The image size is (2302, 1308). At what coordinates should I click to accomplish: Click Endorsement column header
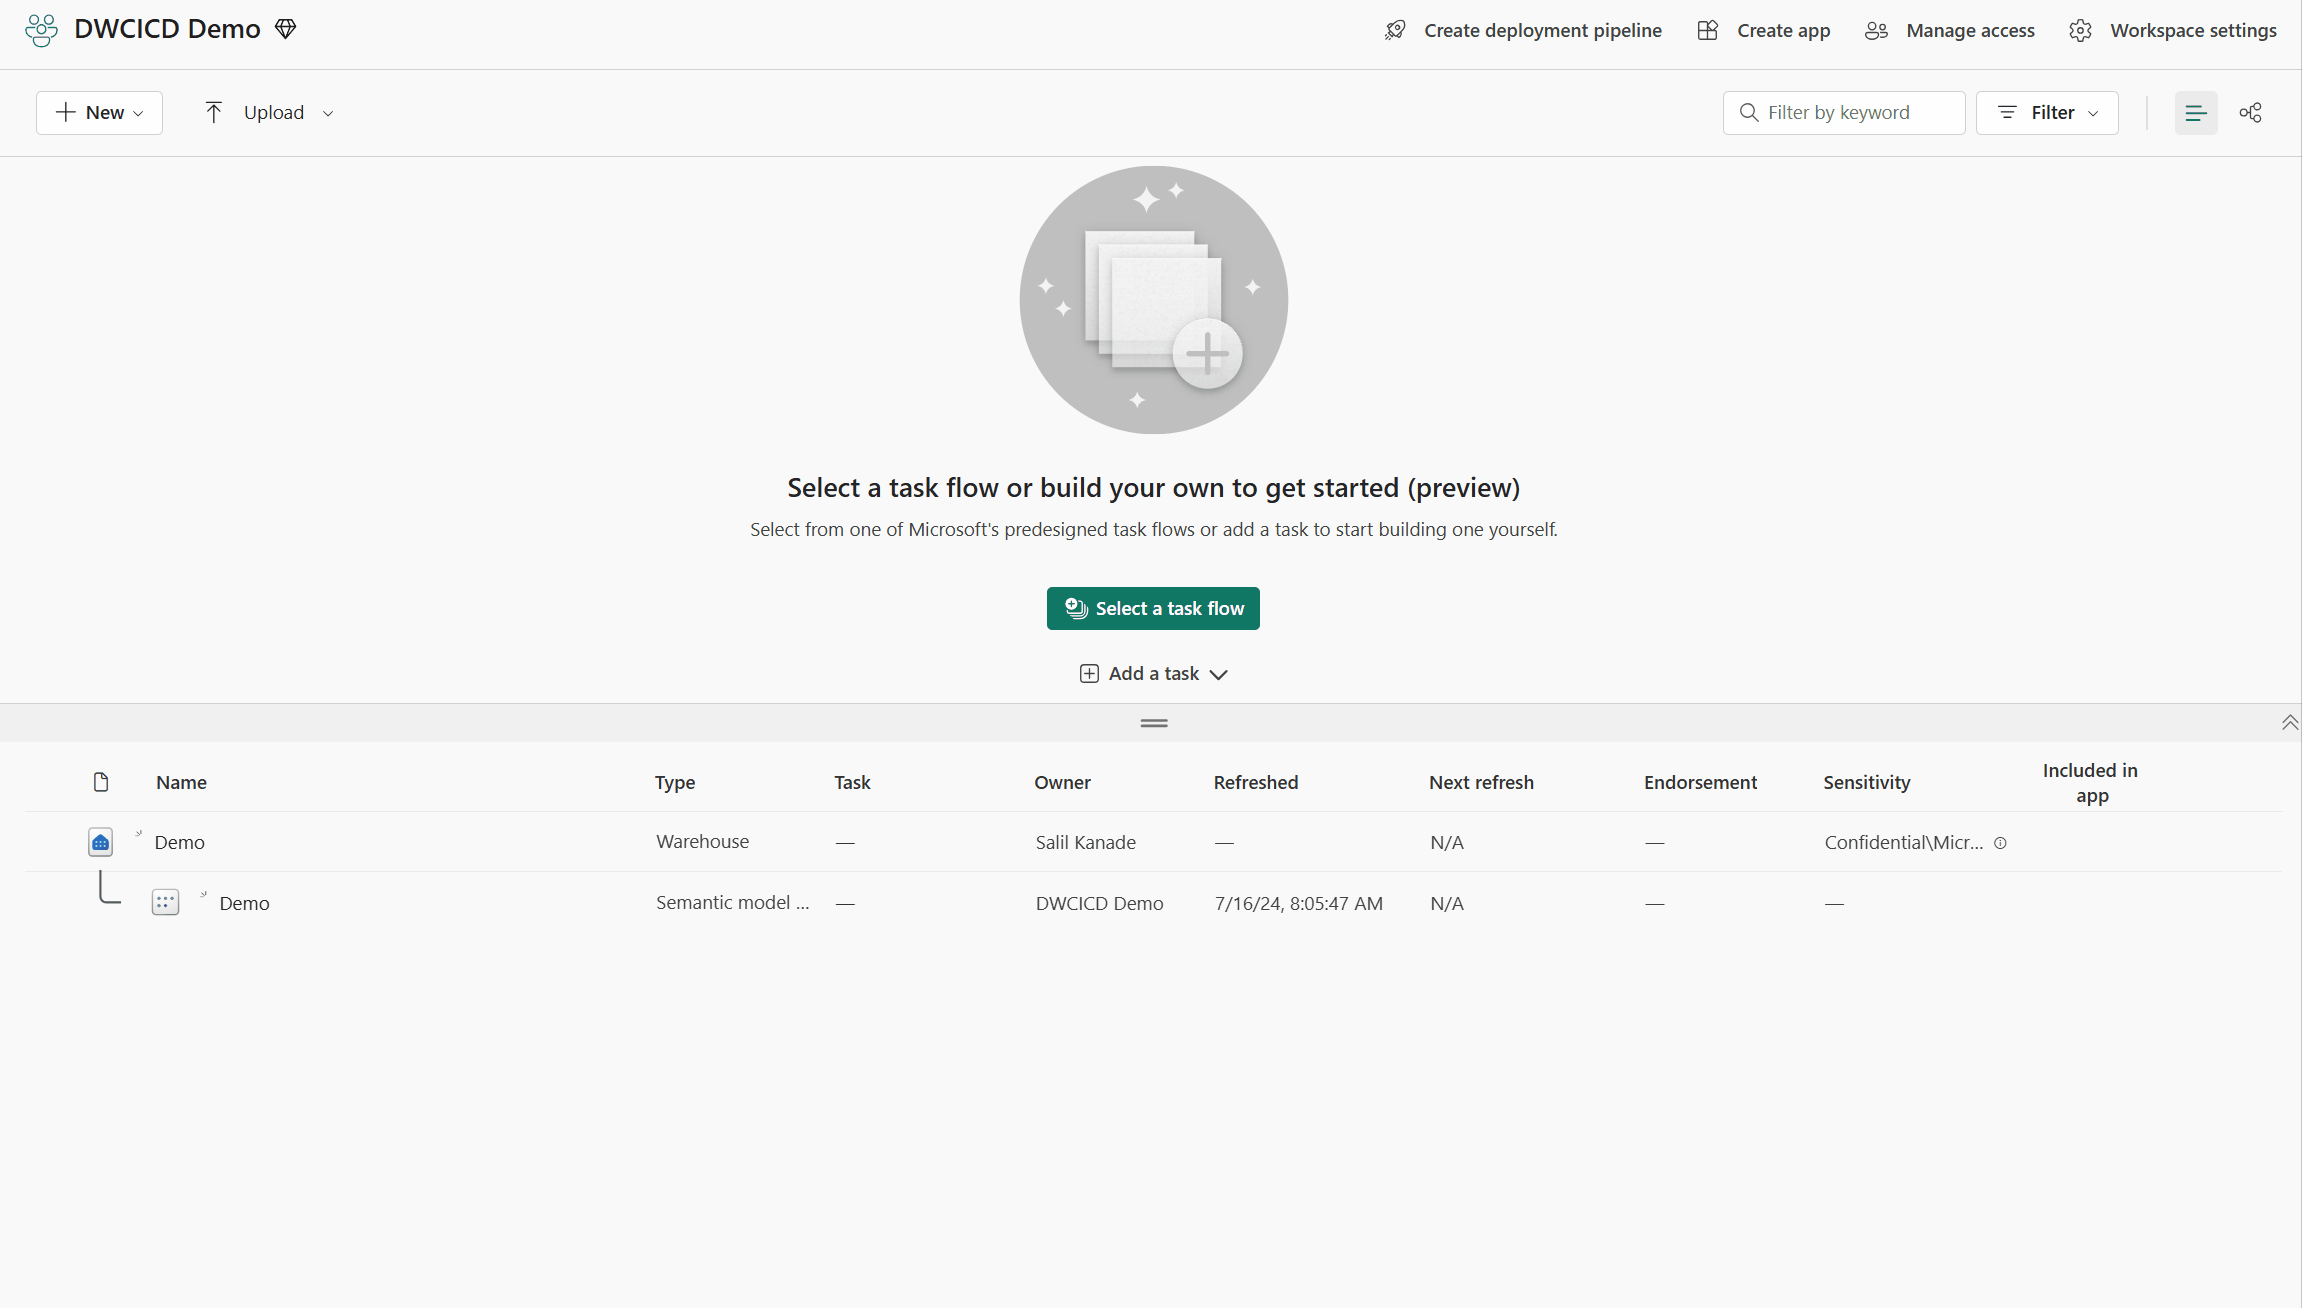point(1700,782)
